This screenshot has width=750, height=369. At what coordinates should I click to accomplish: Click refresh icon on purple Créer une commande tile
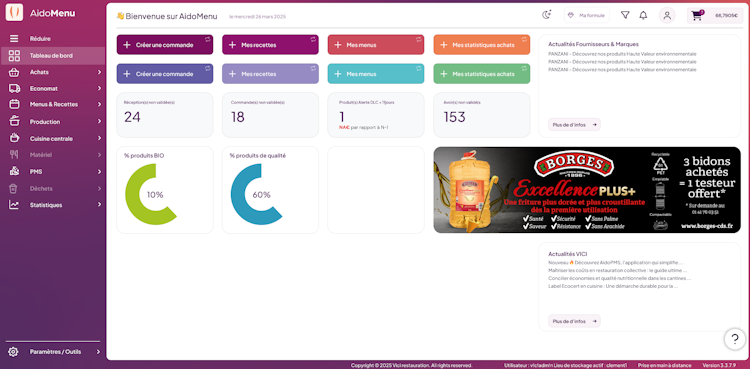[208, 68]
